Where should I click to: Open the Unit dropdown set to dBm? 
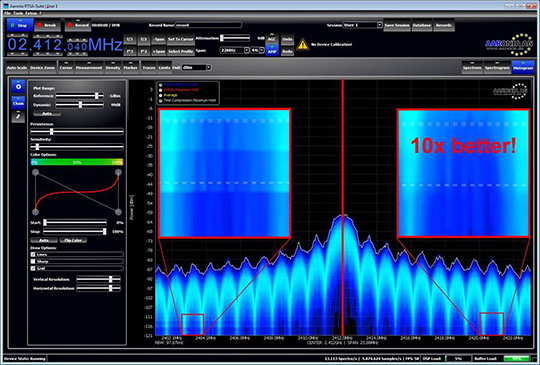pyautogui.click(x=196, y=67)
